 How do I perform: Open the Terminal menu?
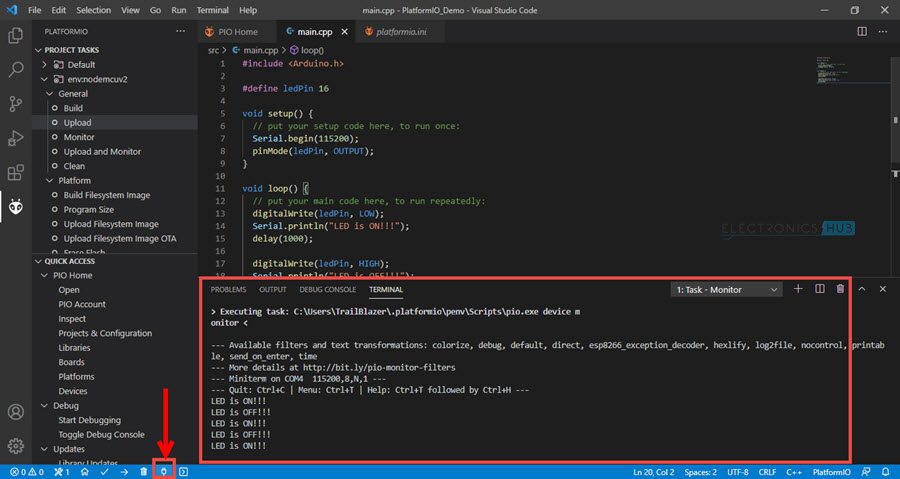click(212, 10)
